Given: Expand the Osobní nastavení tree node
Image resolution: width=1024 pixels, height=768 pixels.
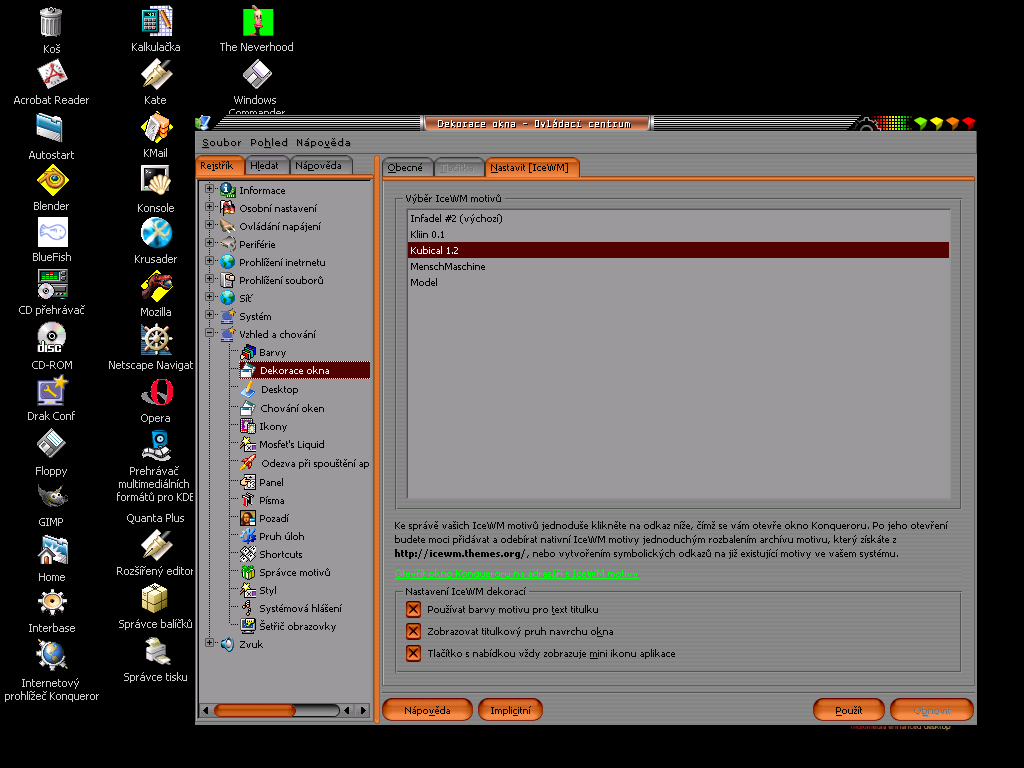Looking at the screenshot, I should pos(210,206).
